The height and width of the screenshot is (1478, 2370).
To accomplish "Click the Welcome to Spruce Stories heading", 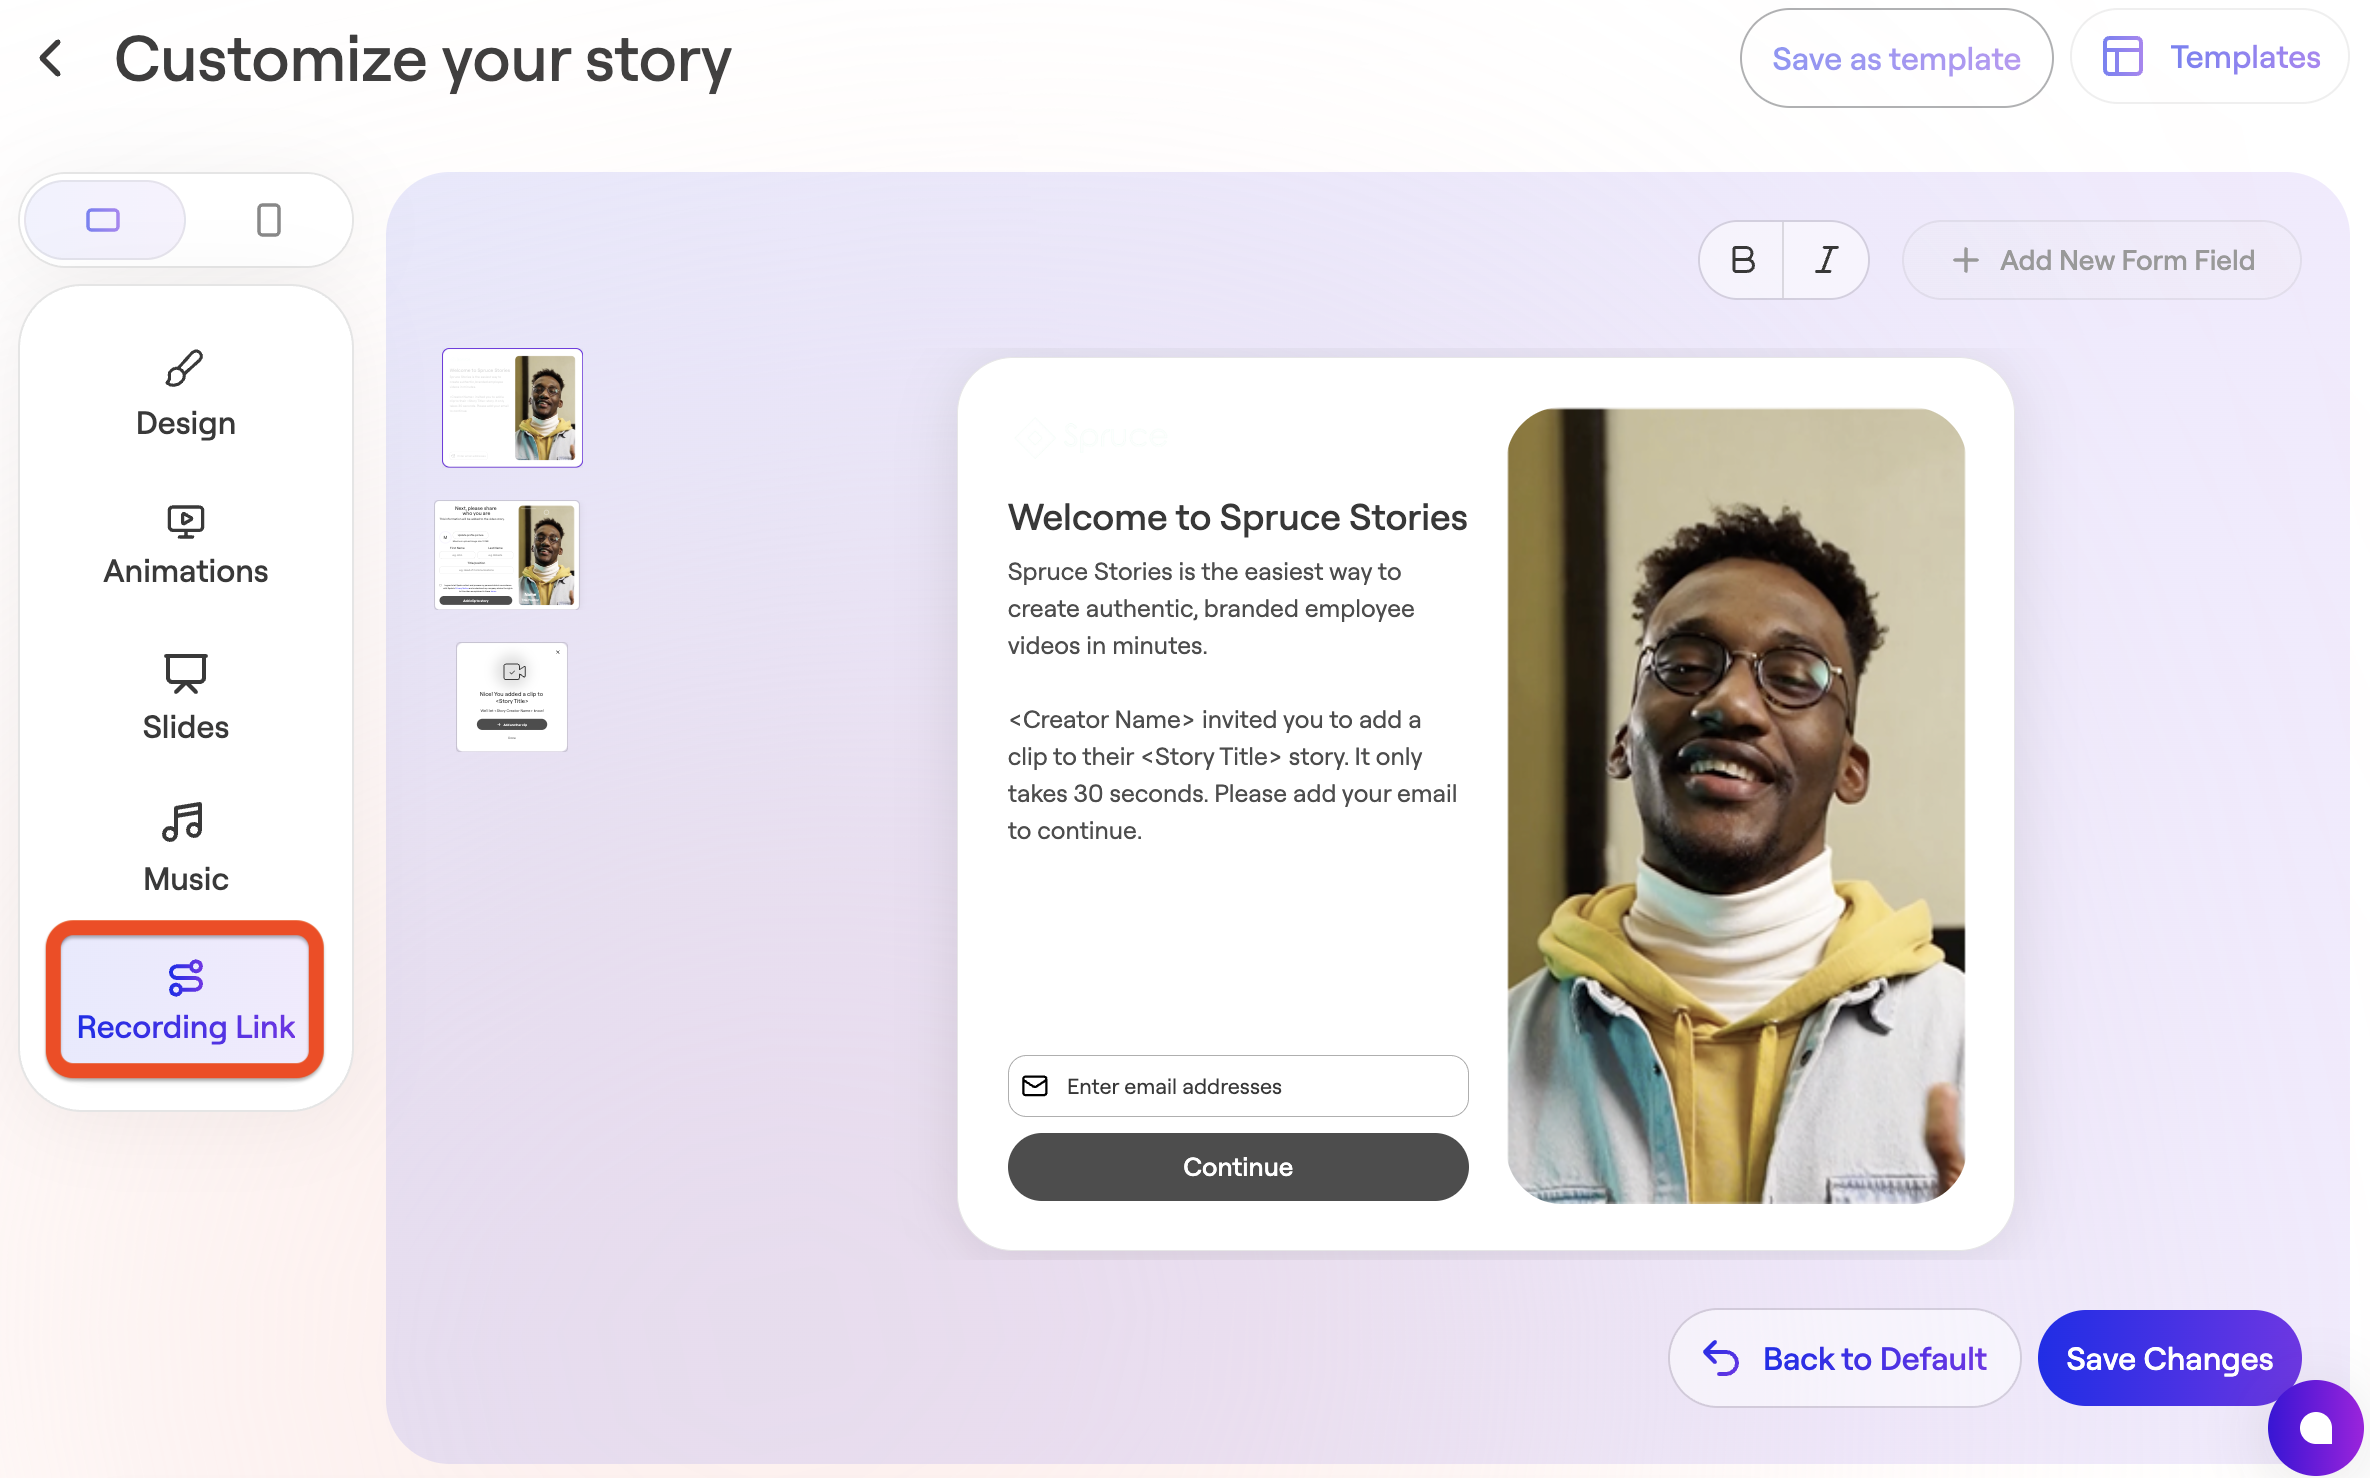I will 1238,517.
